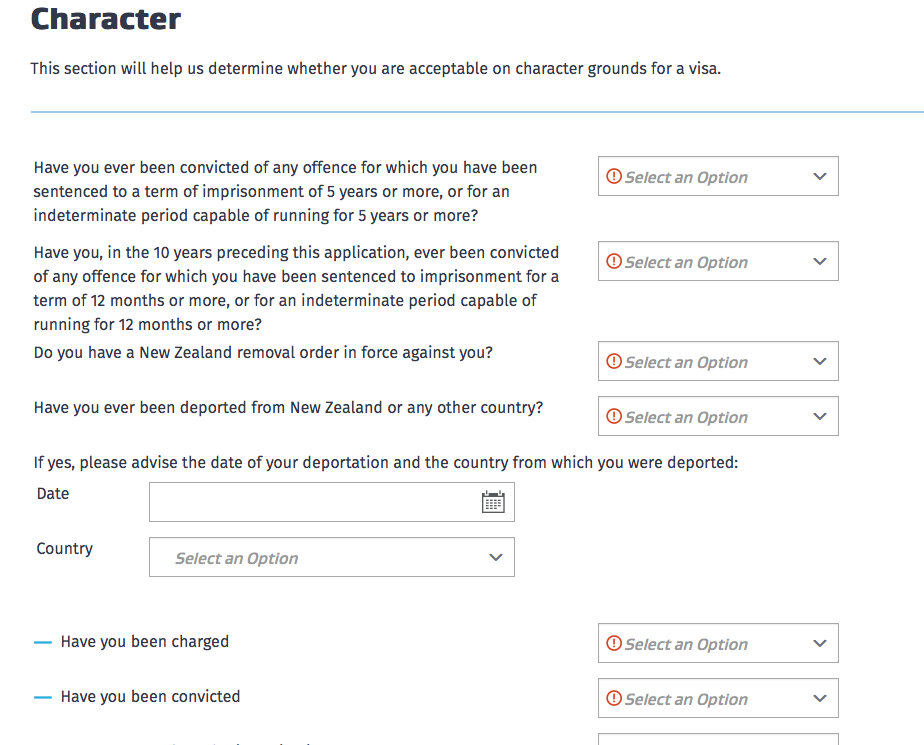The image size is (924, 745).
Task: Open dropdown for ever been deported question
Action: [x=718, y=416]
